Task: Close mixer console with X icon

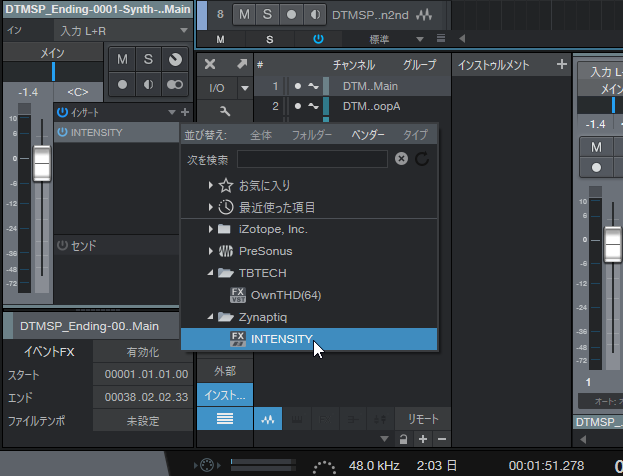Action: point(210,64)
